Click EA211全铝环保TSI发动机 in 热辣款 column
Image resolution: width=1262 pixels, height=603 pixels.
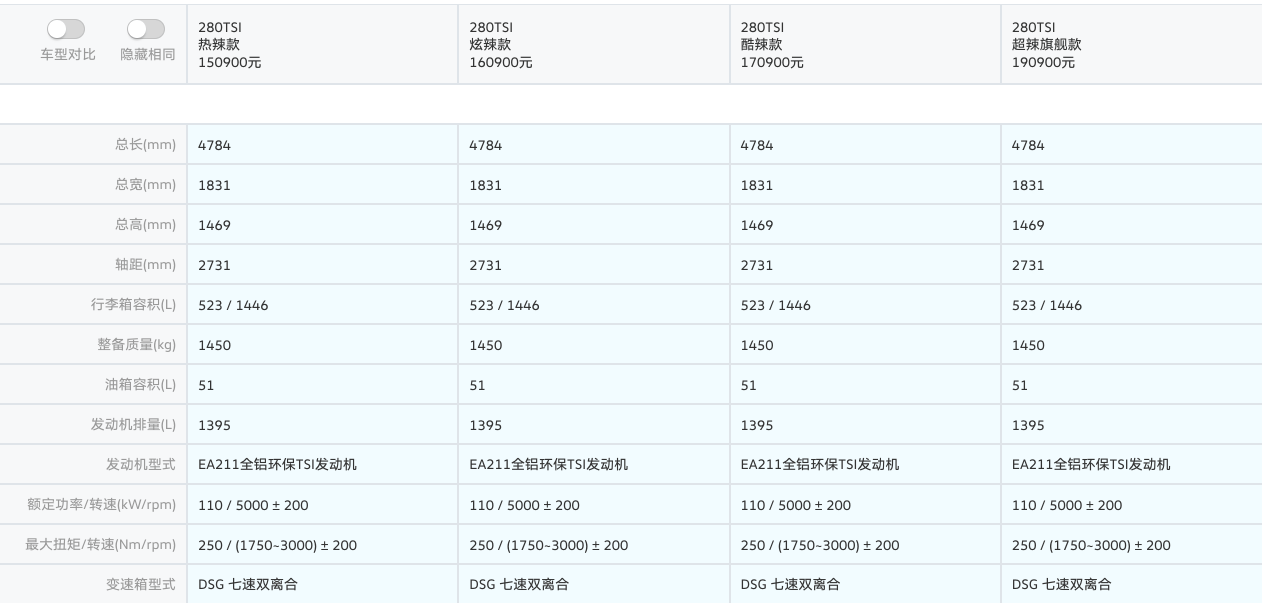(x=277, y=465)
